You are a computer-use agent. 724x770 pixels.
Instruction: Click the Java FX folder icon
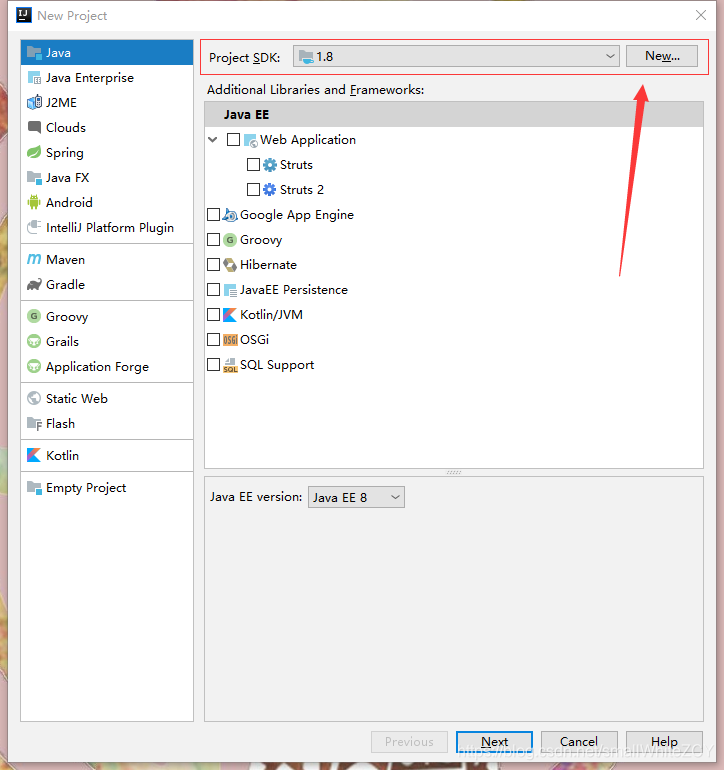click(34, 177)
